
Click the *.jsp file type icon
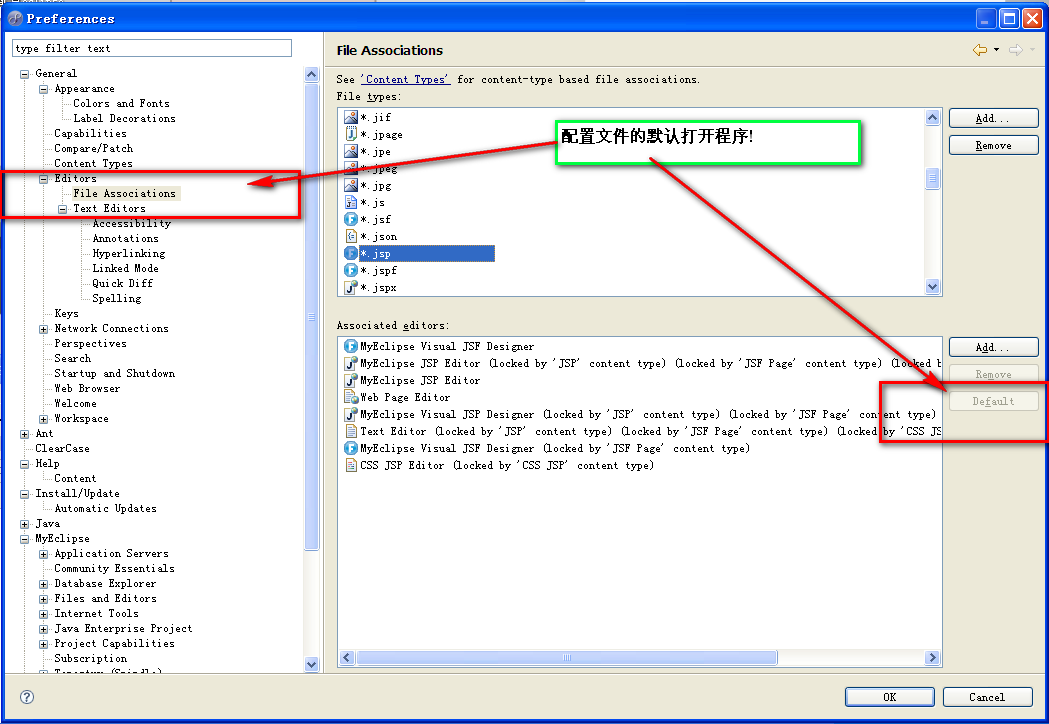pyautogui.click(x=350, y=253)
